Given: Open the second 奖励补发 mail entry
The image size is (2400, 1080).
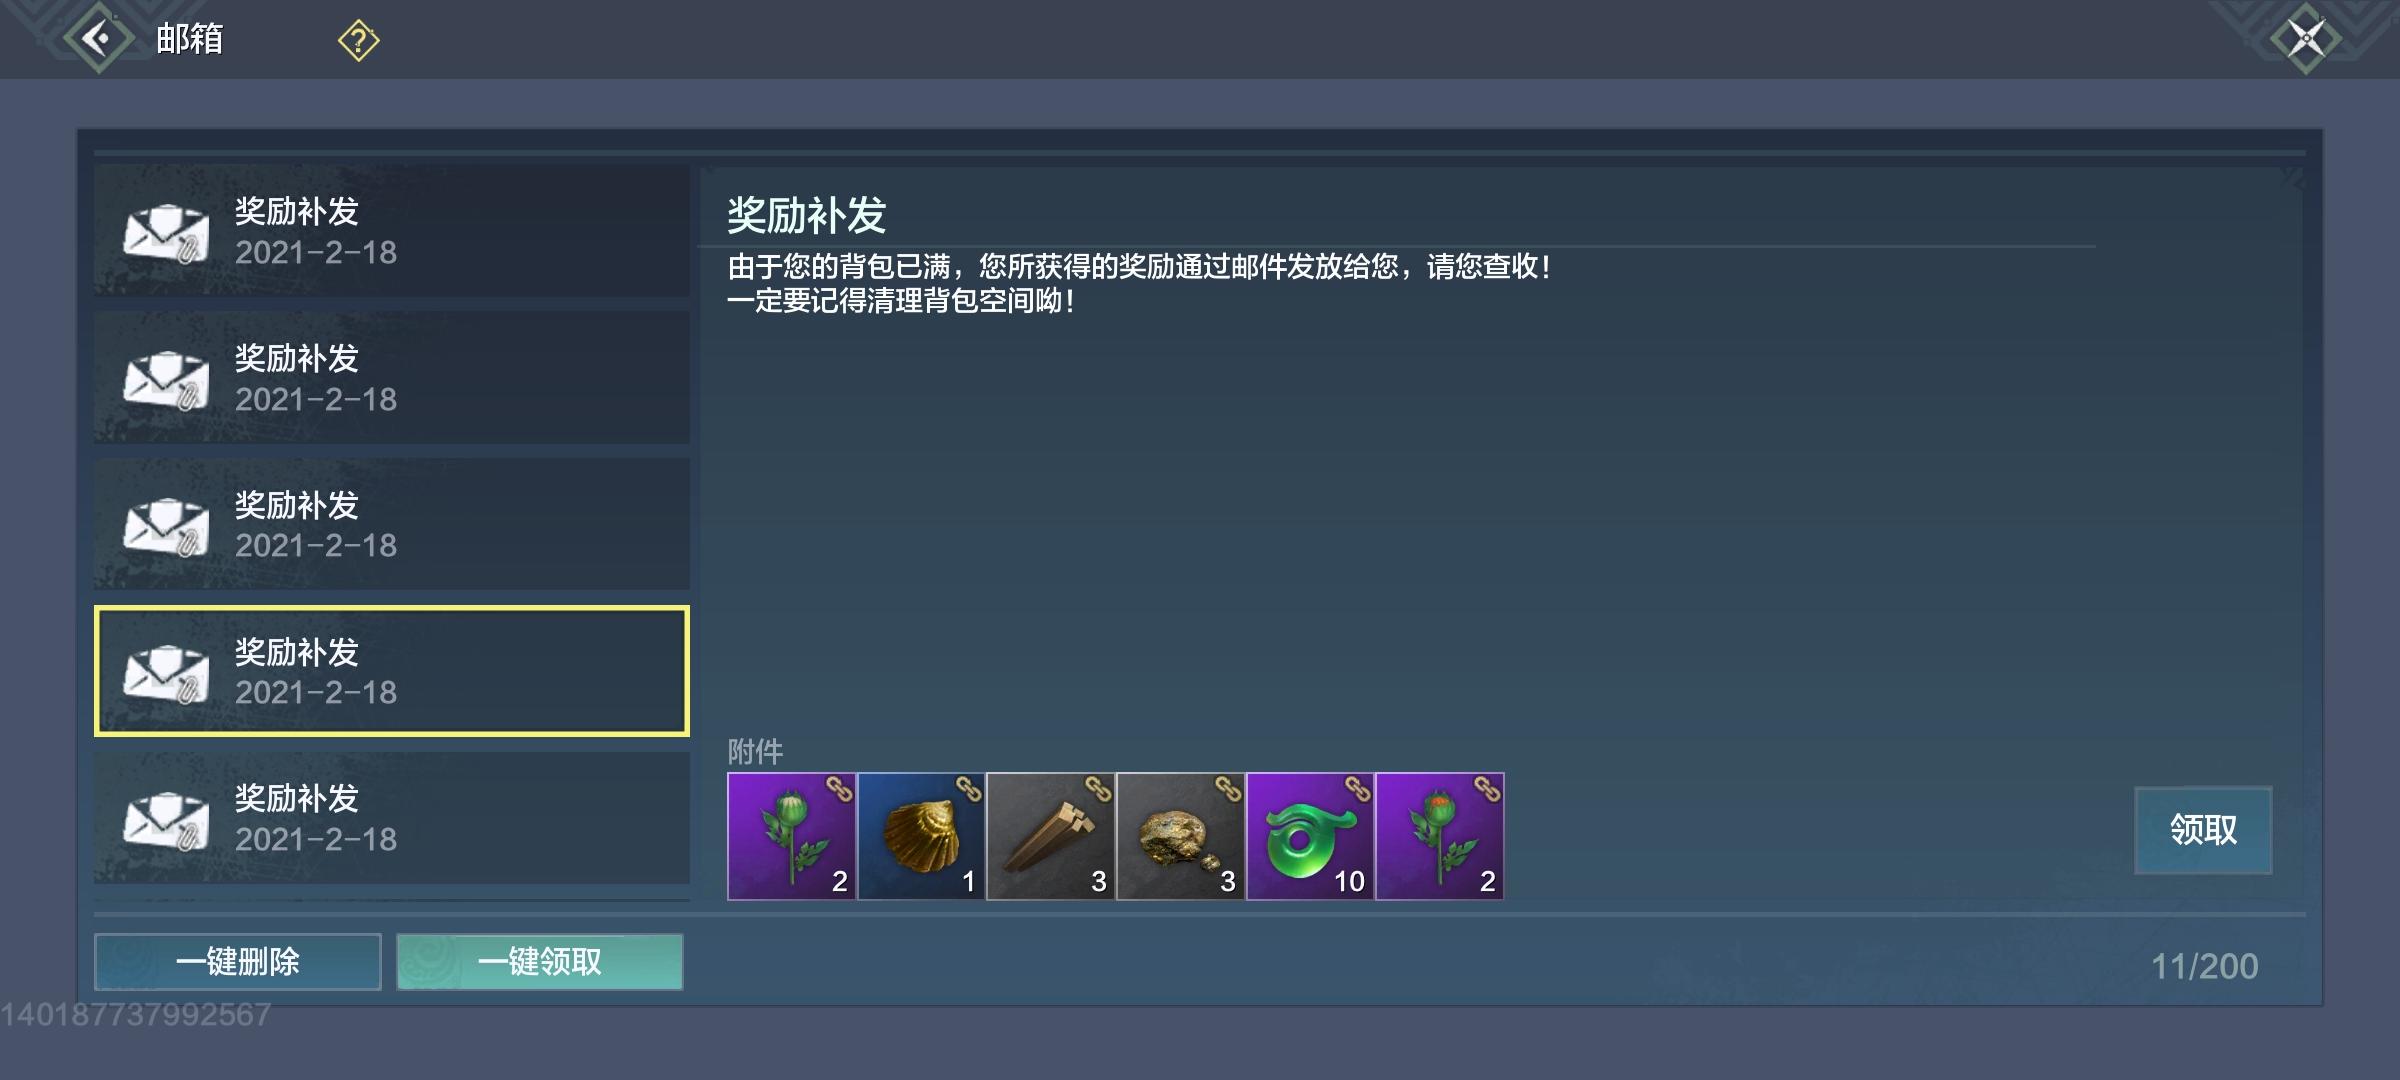Looking at the screenshot, I should (392, 378).
